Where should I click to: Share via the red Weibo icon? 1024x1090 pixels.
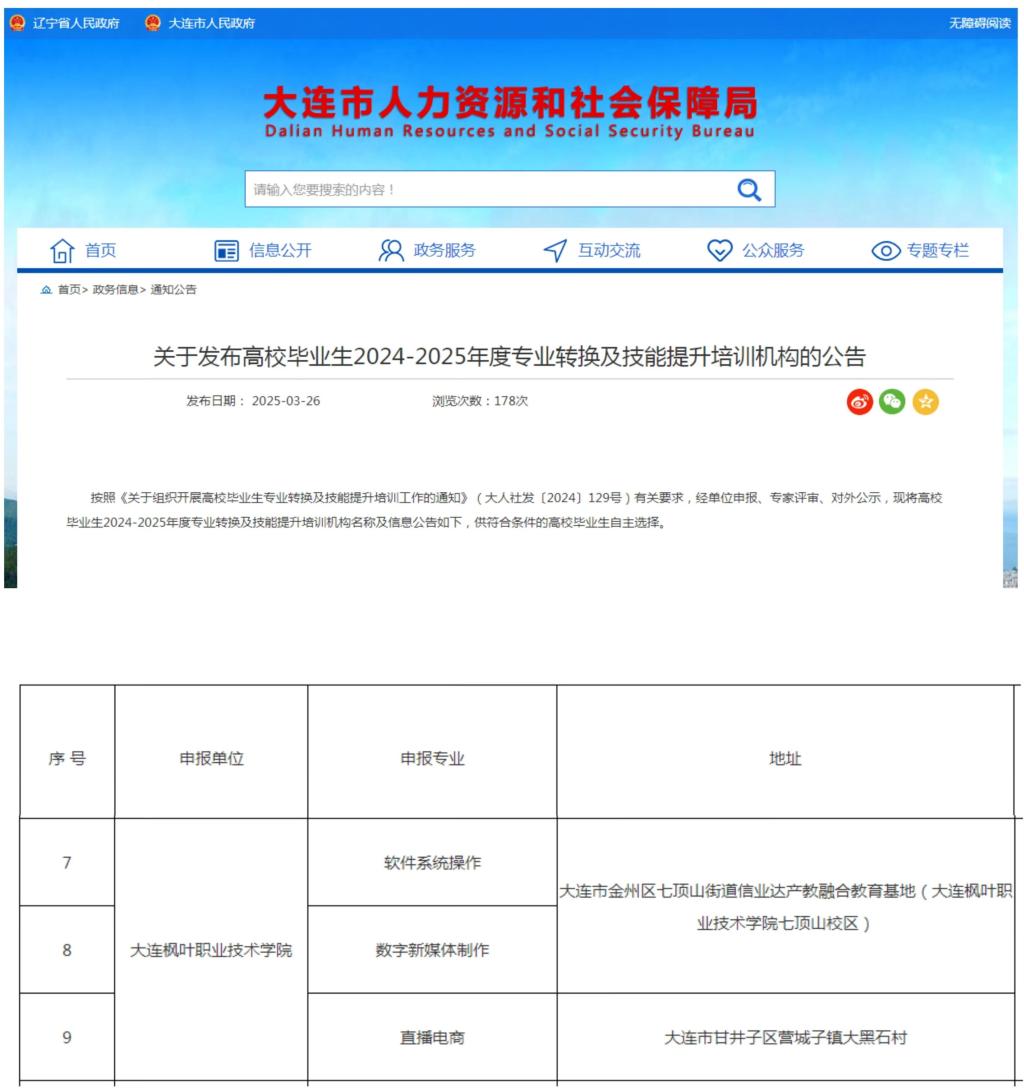click(860, 402)
